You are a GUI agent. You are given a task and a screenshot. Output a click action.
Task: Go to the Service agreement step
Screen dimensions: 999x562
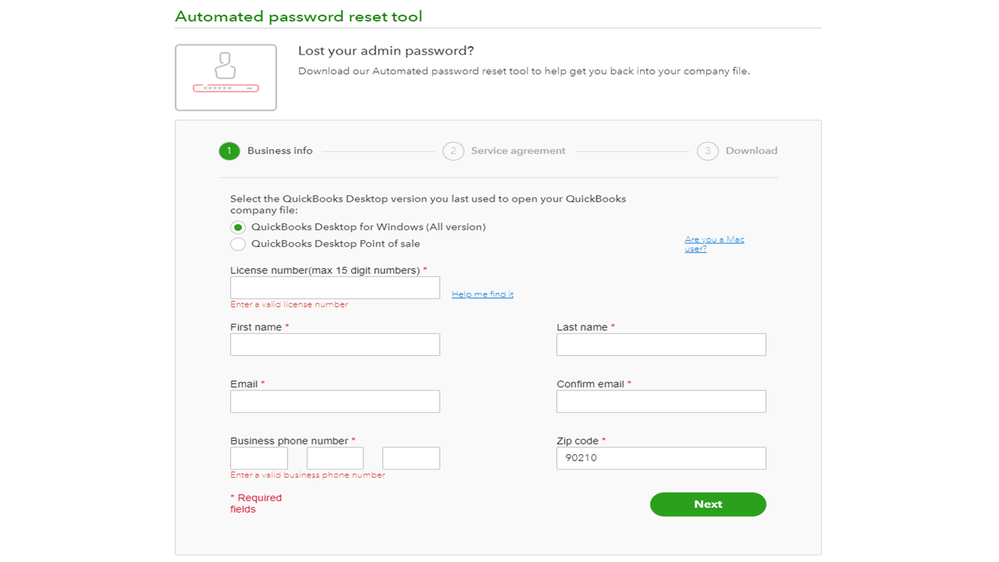[518, 151]
